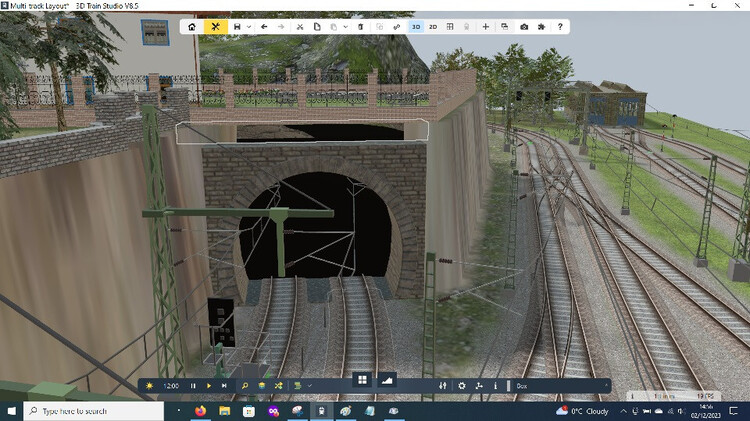750x421 pixels.
Task: Click the train driver cab view icon
Action: pyautogui.click(x=466, y=27)
